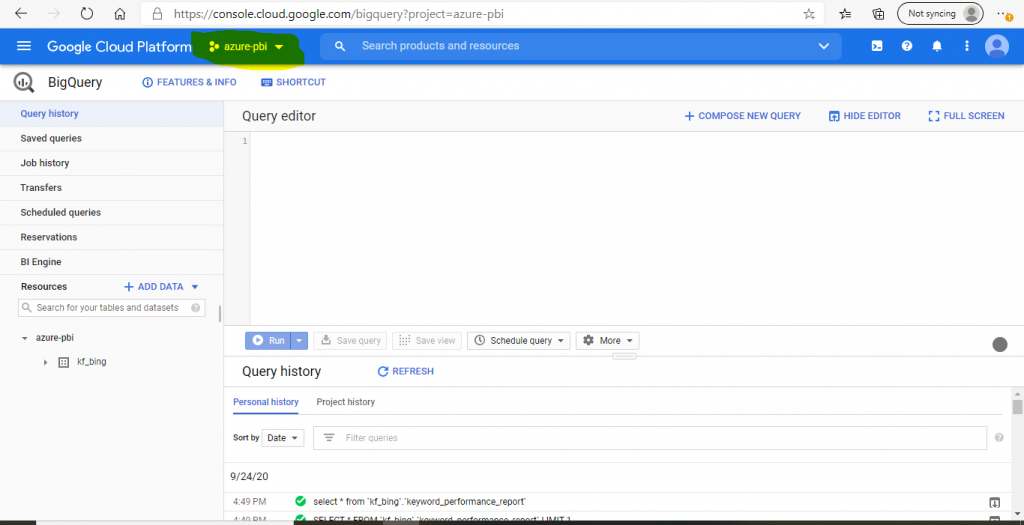Open query in editor icon on first history row
This screenshot has width=1024, height=525.
[x=994, y=502]
